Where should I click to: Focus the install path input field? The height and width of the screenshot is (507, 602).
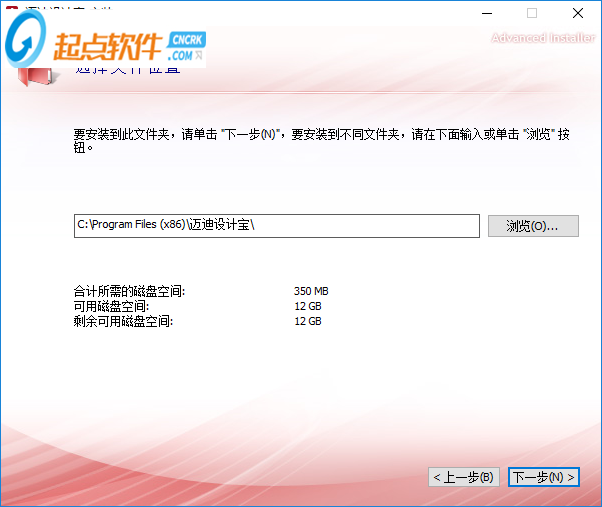(277, 226)
